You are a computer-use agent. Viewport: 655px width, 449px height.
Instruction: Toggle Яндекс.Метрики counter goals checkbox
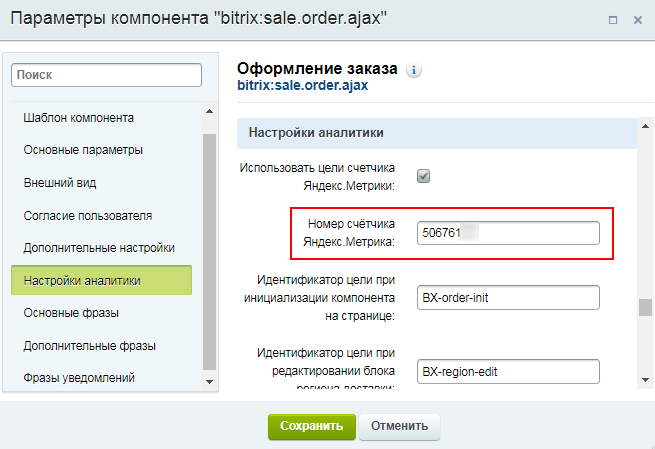[424, 176]
